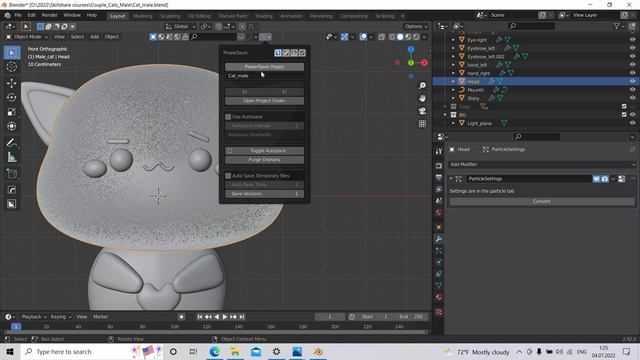The width and height of the screenshot is (640, 360).
Task: Enable Auto Save Temporary Files checkbox
Action: pyautogui.click(x=228, y=176)
